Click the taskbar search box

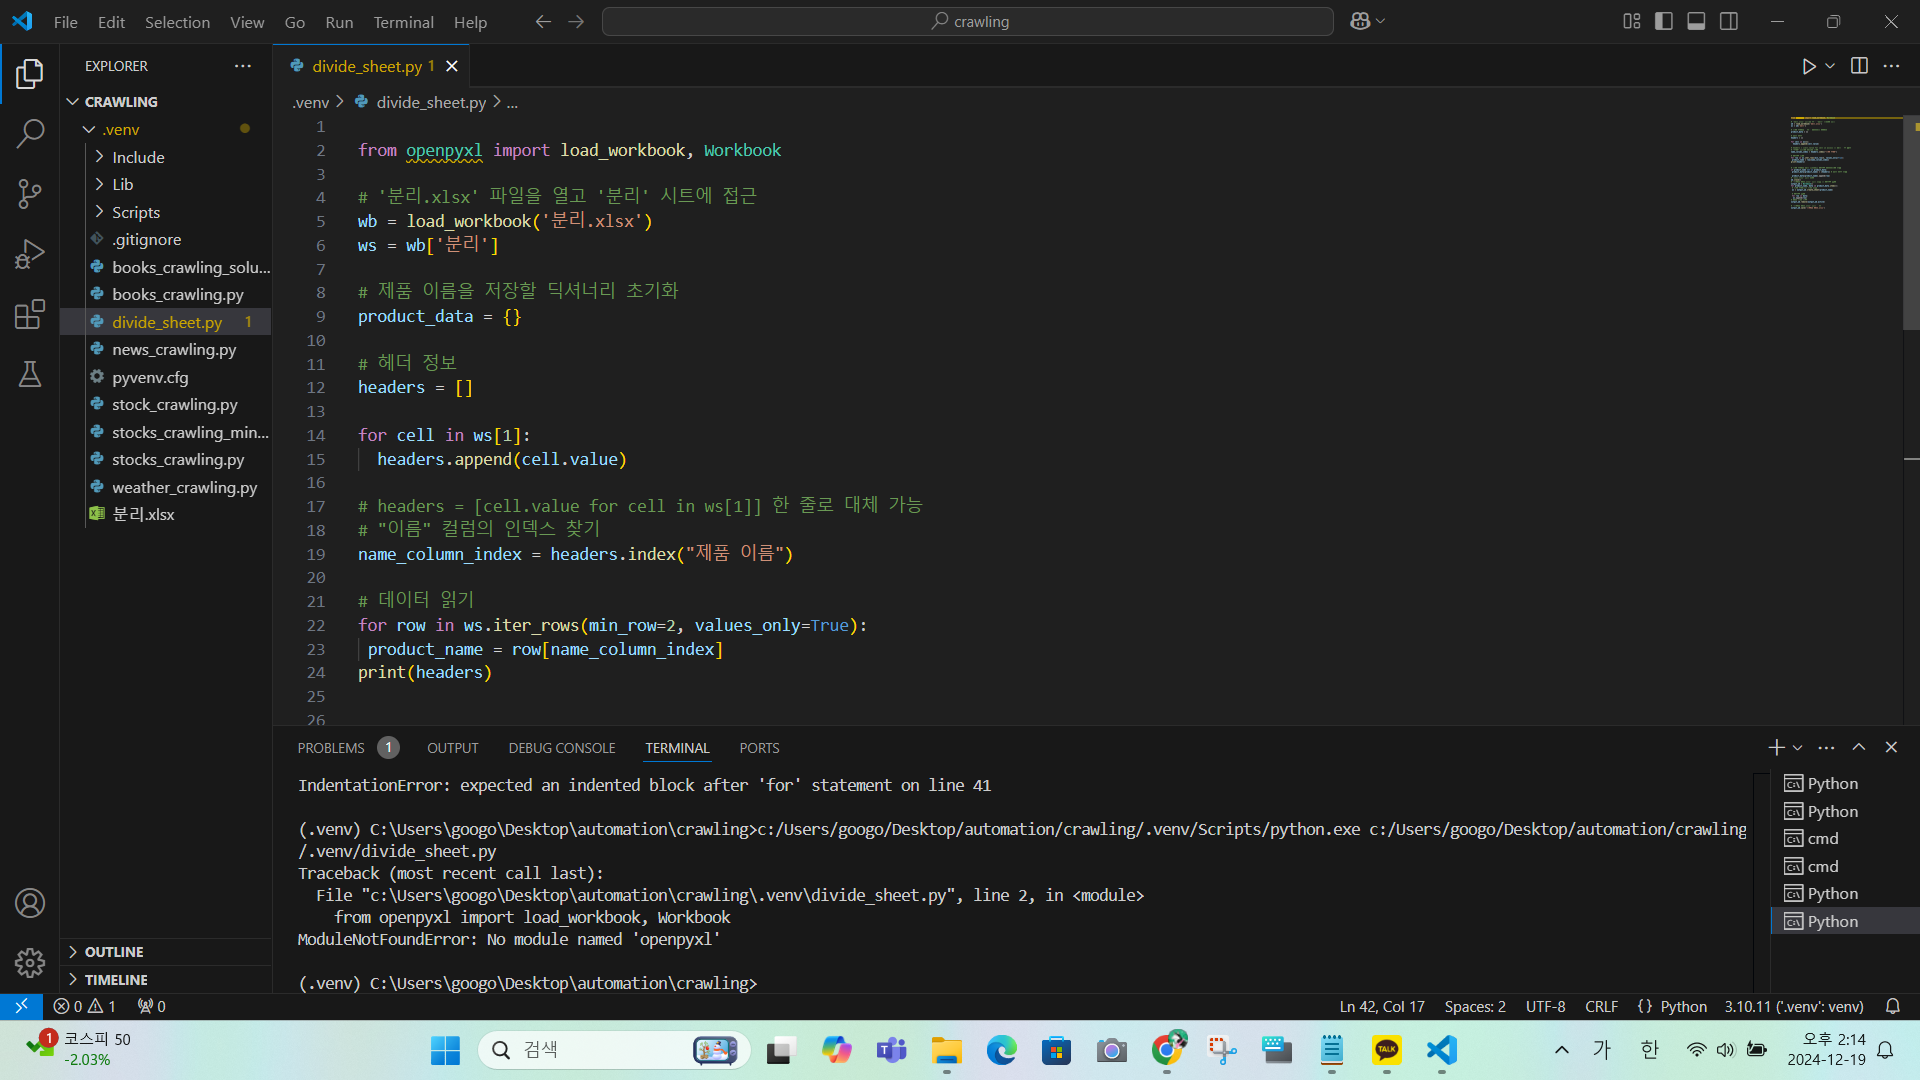pyautogui.click(x=615, y=1050)
